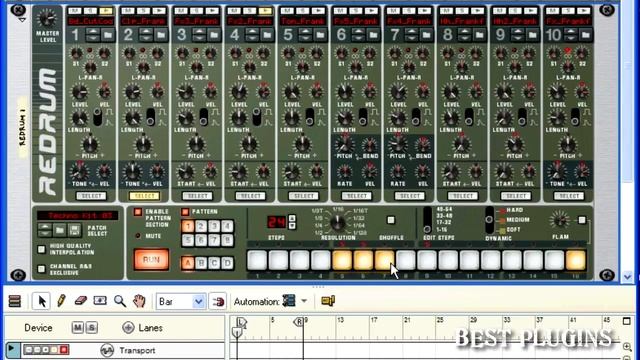Screen dimensions: 640x360
Task: Adjust the Flam amount knob
Action: (559, 220)
